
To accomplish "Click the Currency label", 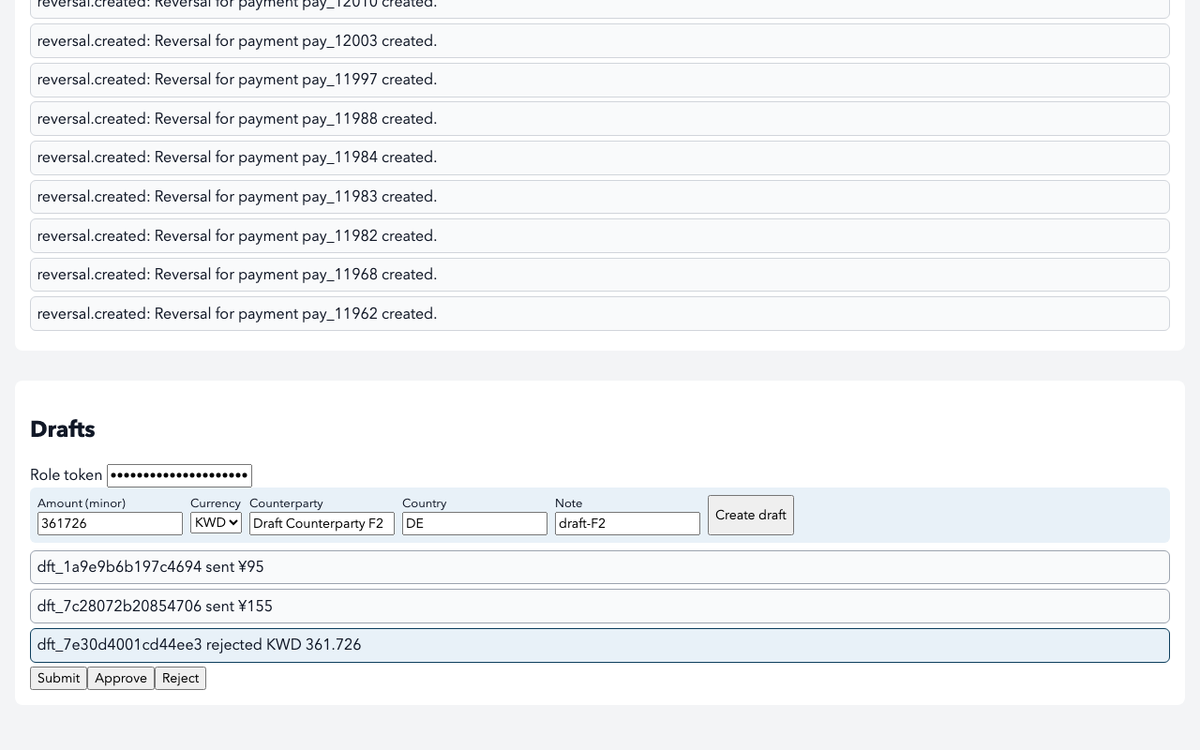I will [x=215, y=503].
